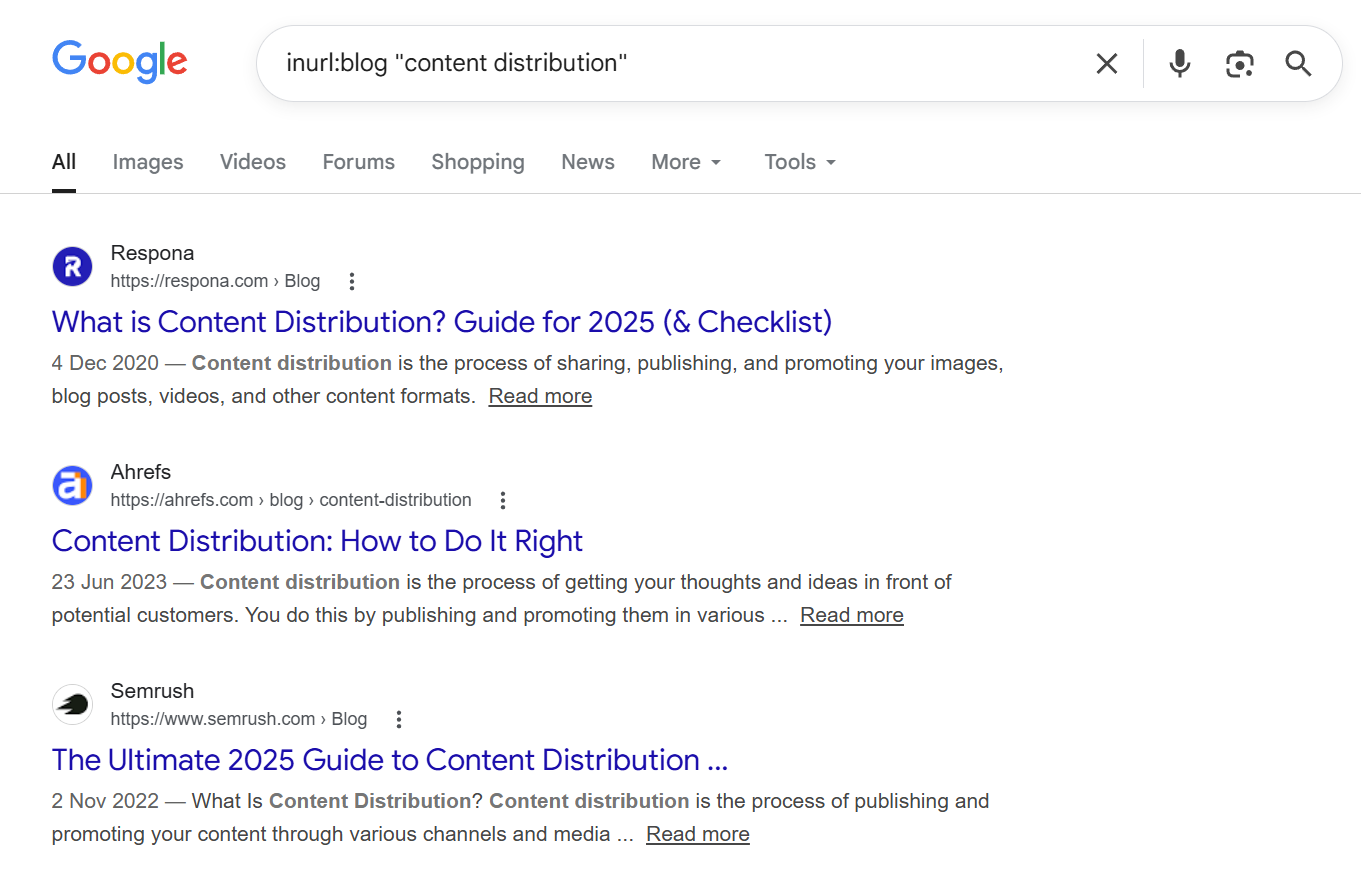Click Read more under the Semrush result

tap(697, 833)
